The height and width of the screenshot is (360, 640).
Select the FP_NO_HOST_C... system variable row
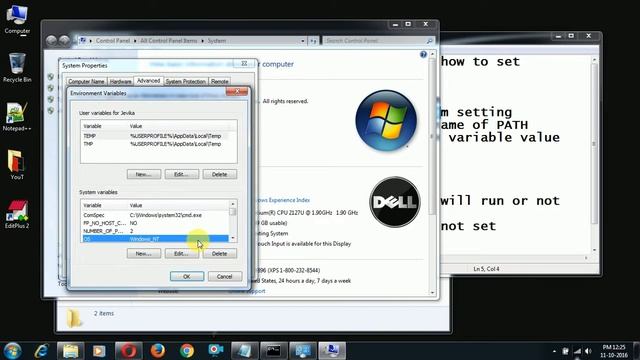155,223
